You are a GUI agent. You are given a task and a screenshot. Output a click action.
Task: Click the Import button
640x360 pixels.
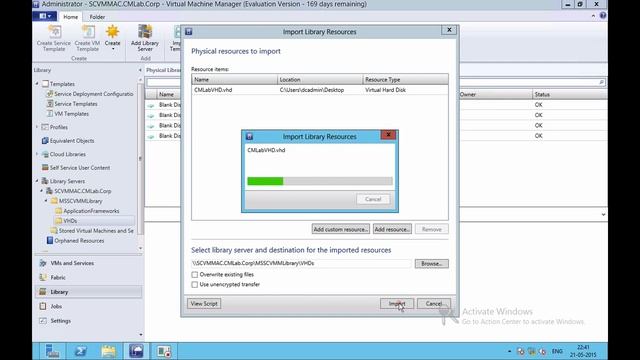click(397, 304)
